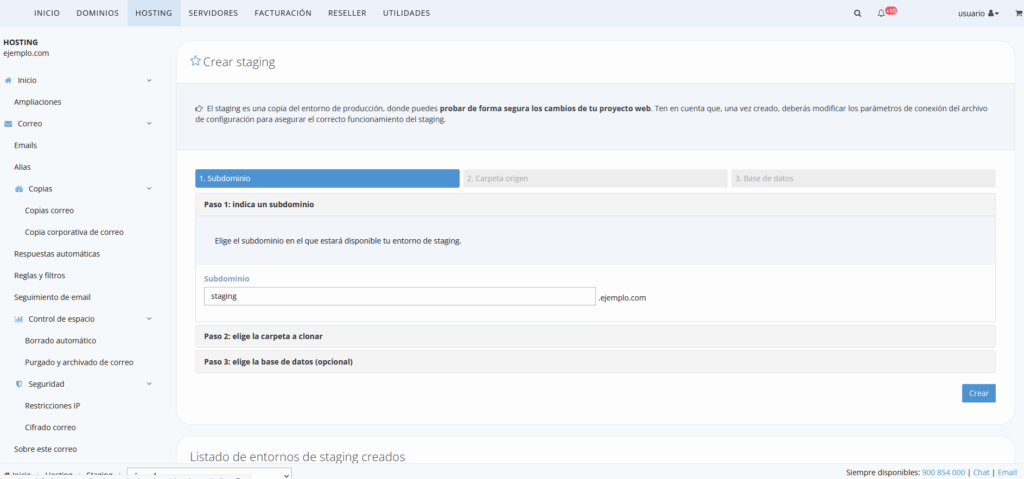Click the Inicio home icon in sidebar
This screenshot has width=1024, height=479.
tap(8, 80)
